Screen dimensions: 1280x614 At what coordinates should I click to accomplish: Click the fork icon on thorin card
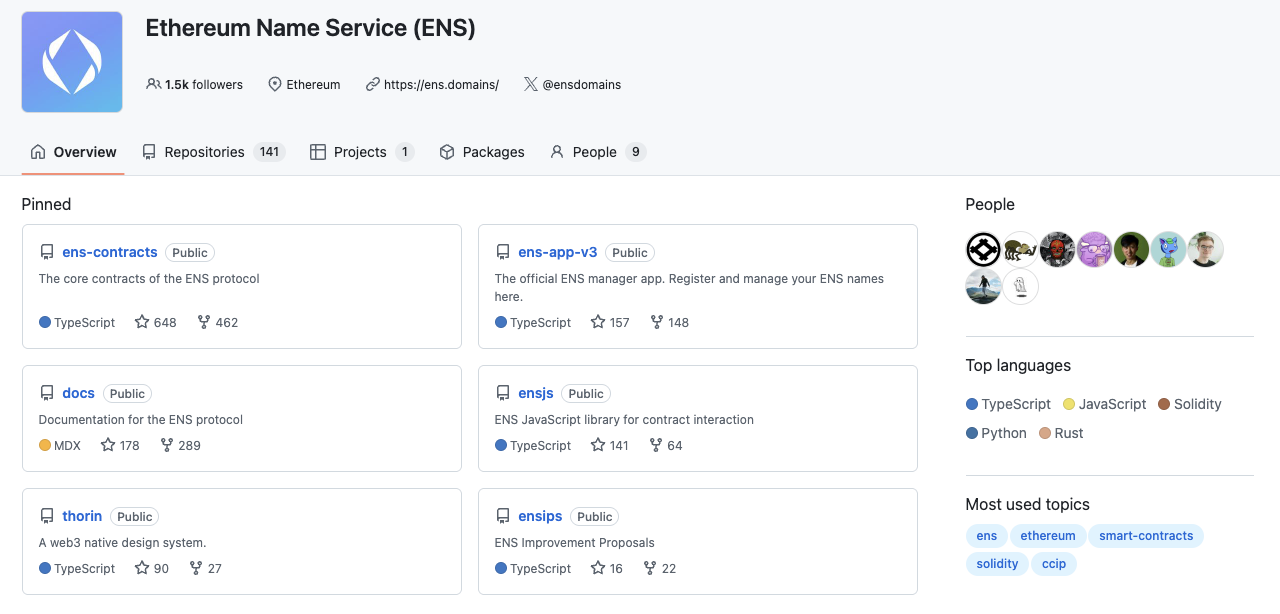click(196, 568)
